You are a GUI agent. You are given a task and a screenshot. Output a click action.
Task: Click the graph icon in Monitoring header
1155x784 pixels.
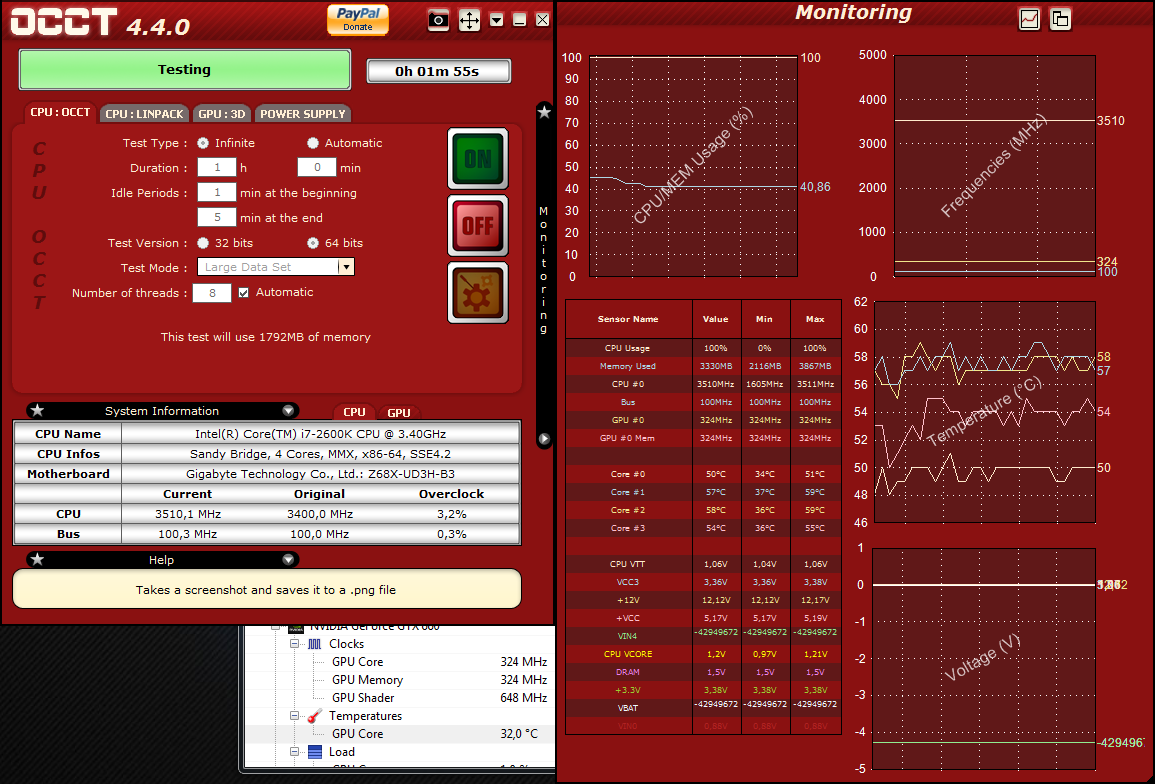pos(1029,19)
